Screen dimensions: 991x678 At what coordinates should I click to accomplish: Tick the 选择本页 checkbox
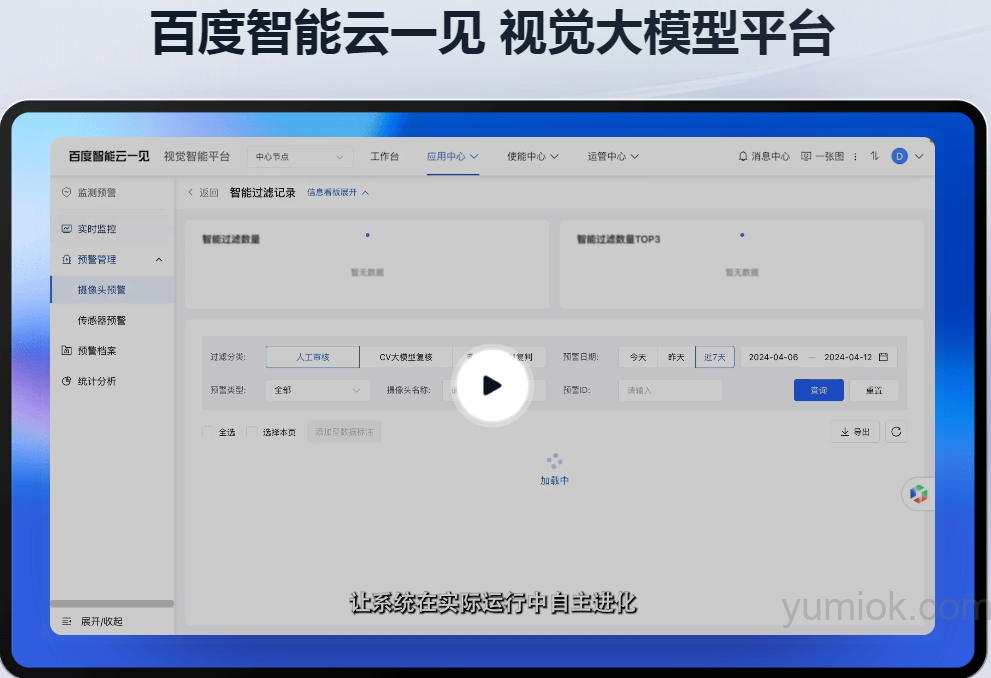point(252,432)
